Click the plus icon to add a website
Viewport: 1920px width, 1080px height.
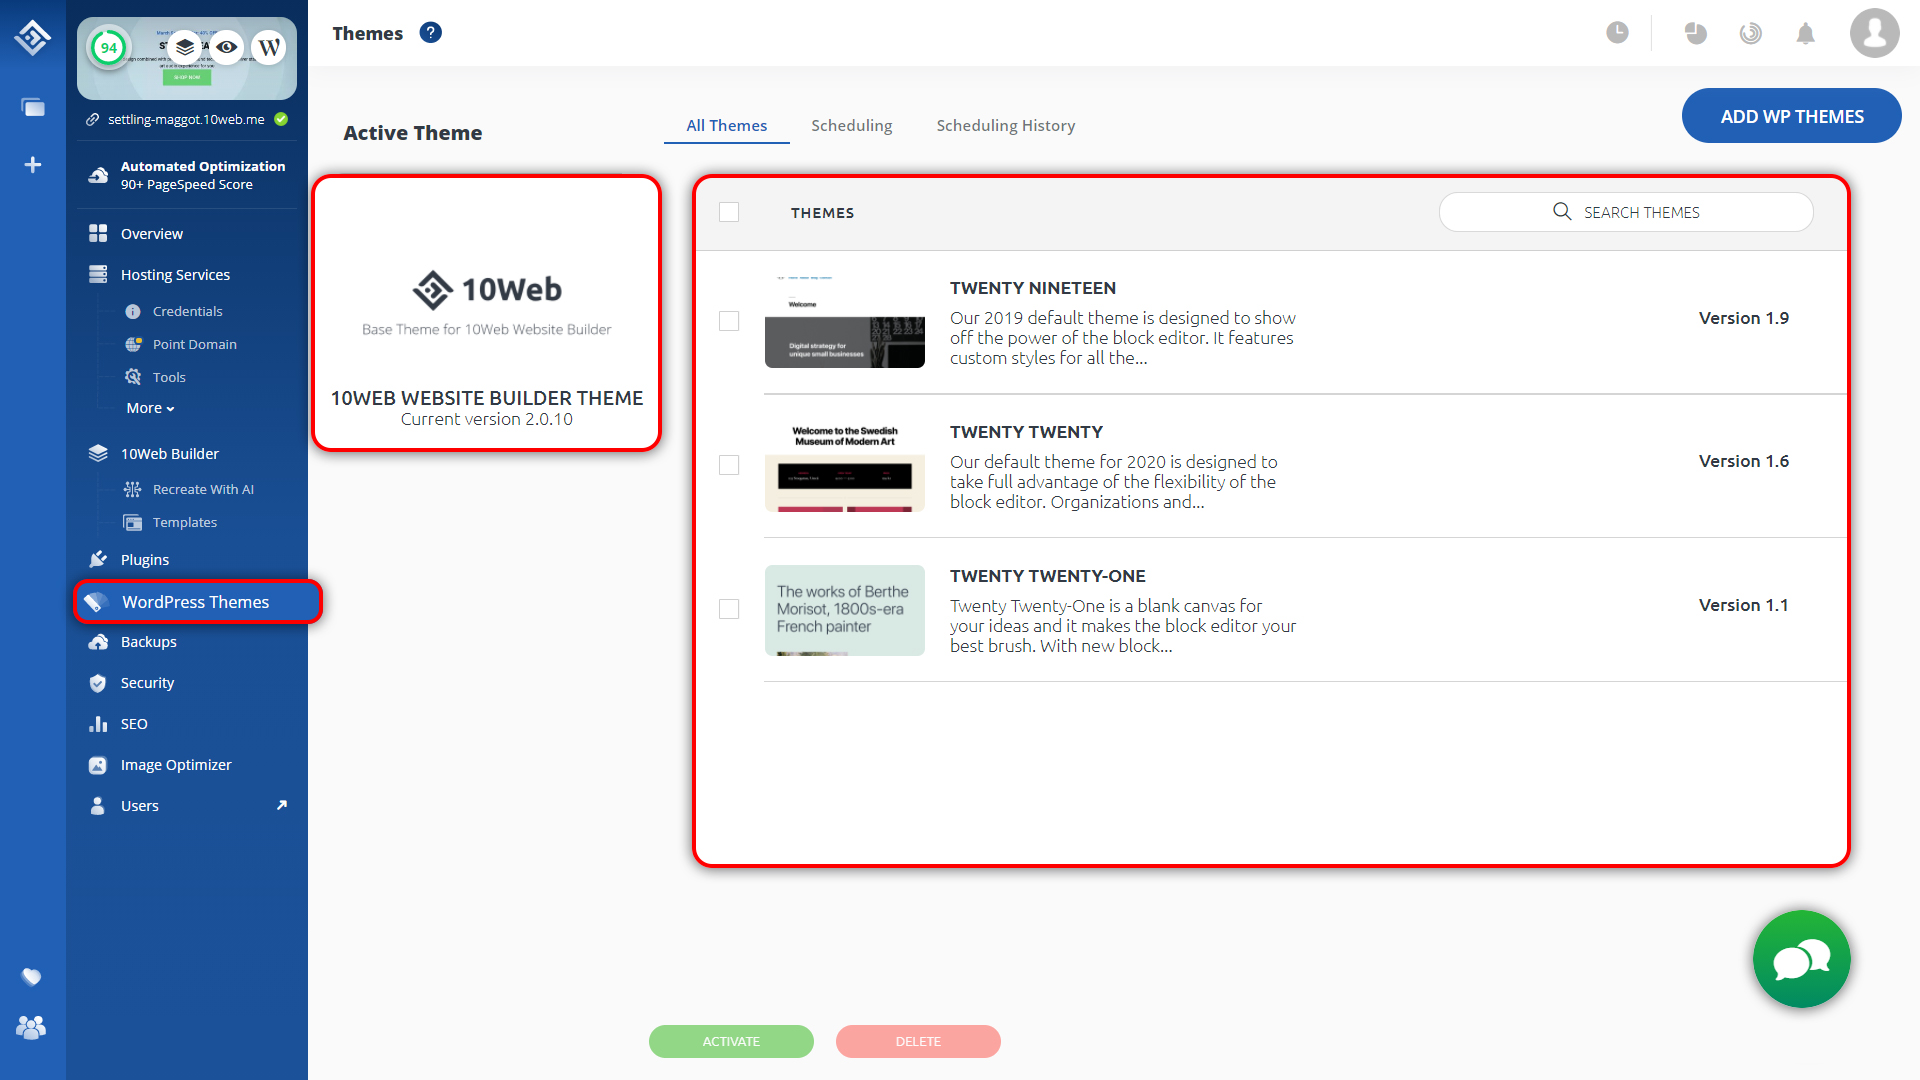[33, 164]
